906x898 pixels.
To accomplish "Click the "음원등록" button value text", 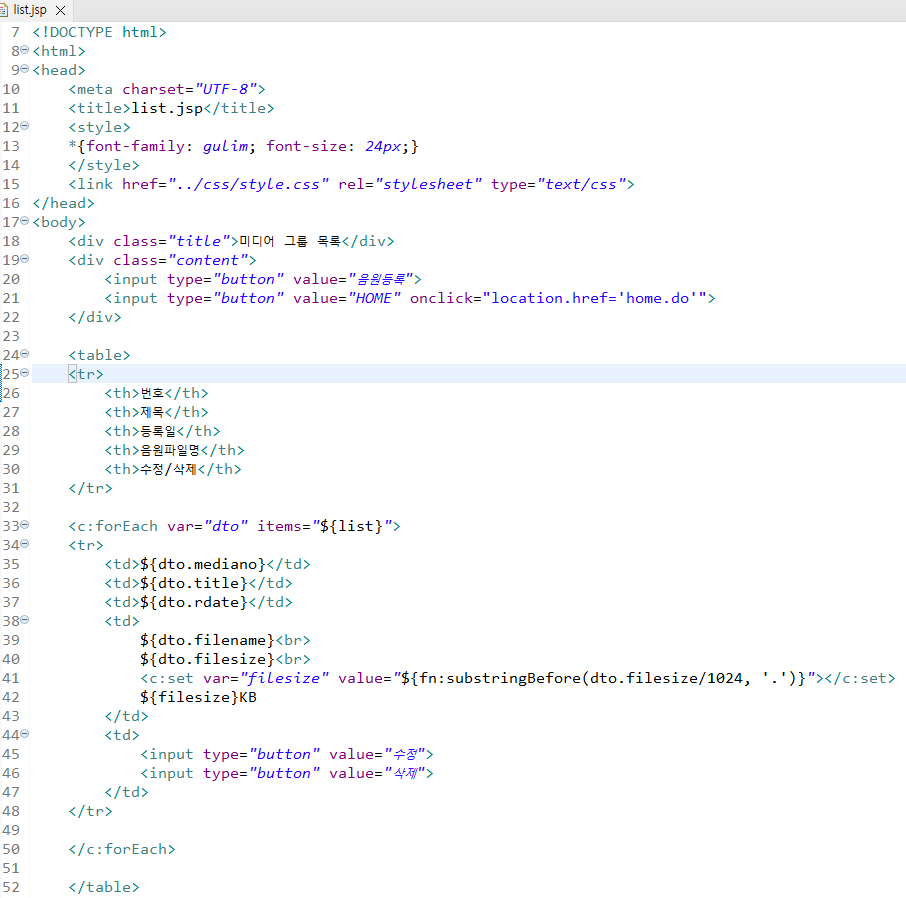I will coord(381,279).
